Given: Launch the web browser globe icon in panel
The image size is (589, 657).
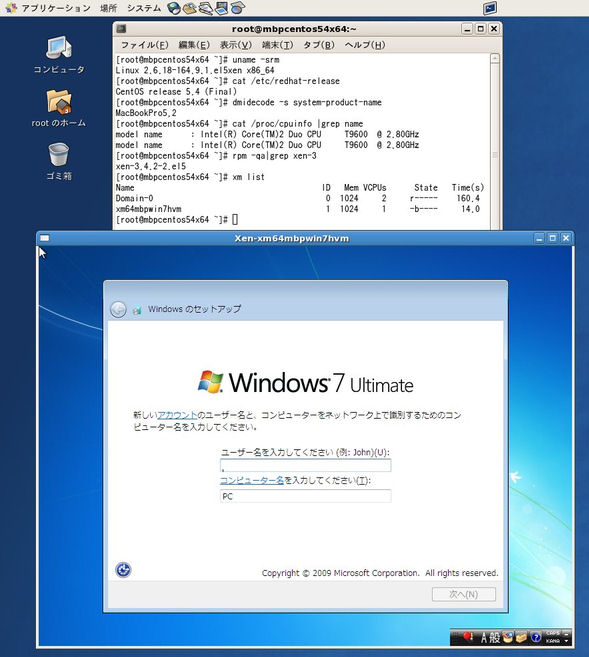Looking at the screenshot, I should point(173,8).
